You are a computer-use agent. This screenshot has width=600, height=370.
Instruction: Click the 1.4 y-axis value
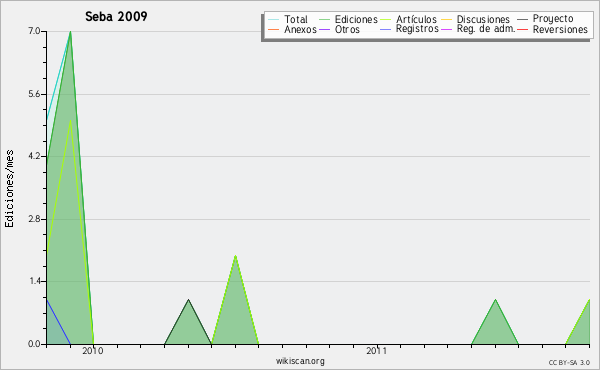point(34,281)
